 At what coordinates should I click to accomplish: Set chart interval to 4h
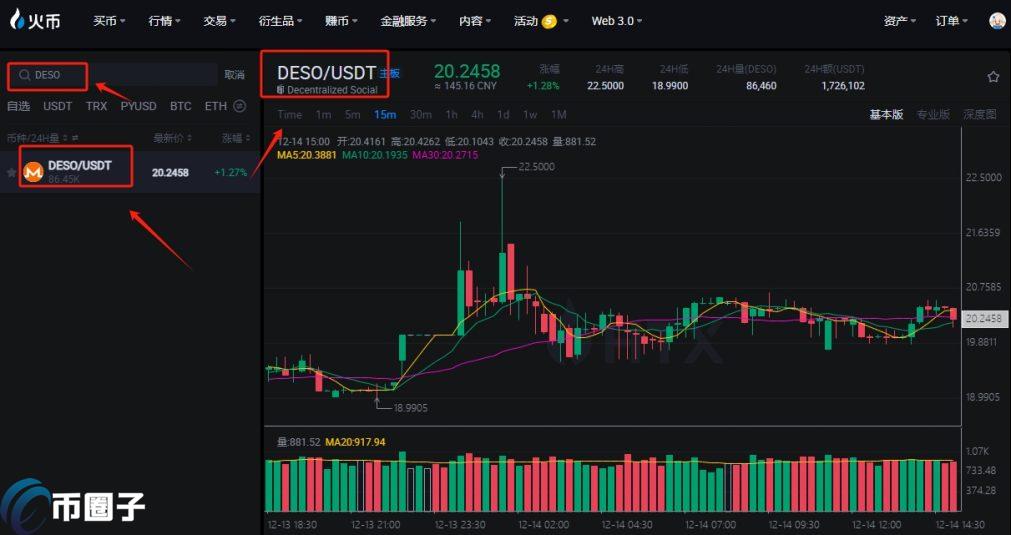pyautogui.click(x=477, y=115)
